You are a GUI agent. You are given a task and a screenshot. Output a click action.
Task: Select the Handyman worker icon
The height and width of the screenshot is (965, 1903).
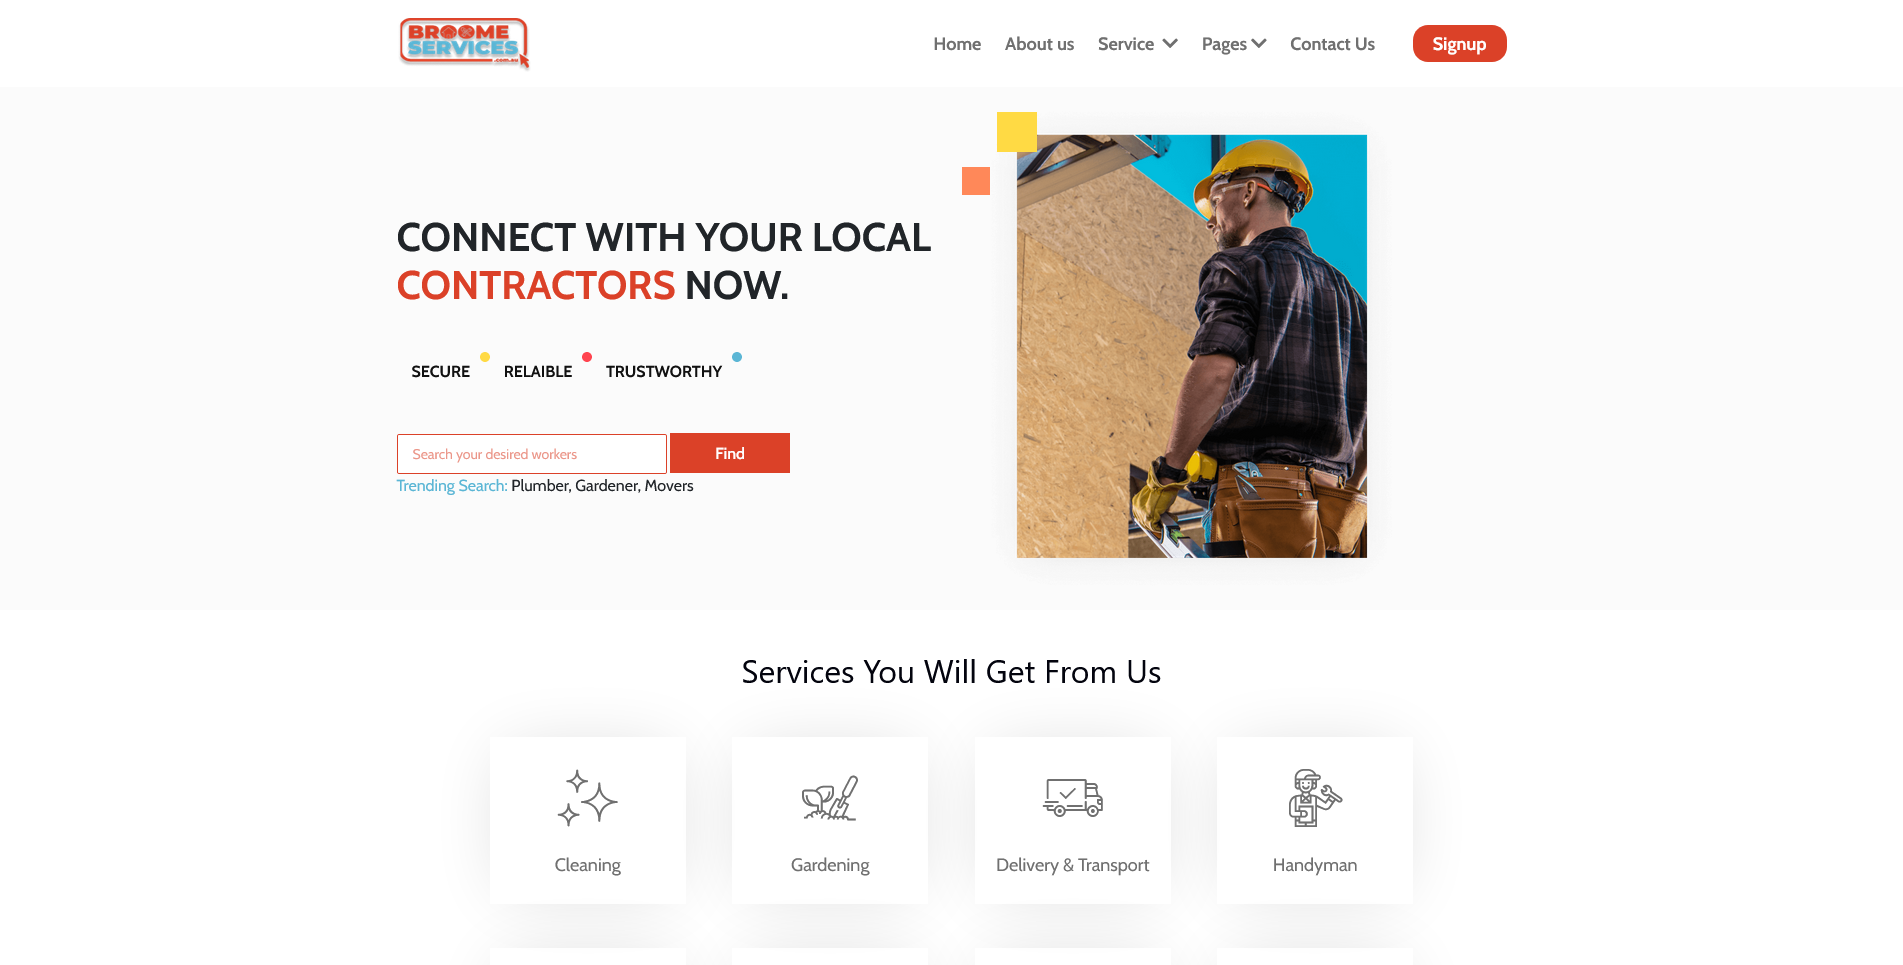point(1315,798)
